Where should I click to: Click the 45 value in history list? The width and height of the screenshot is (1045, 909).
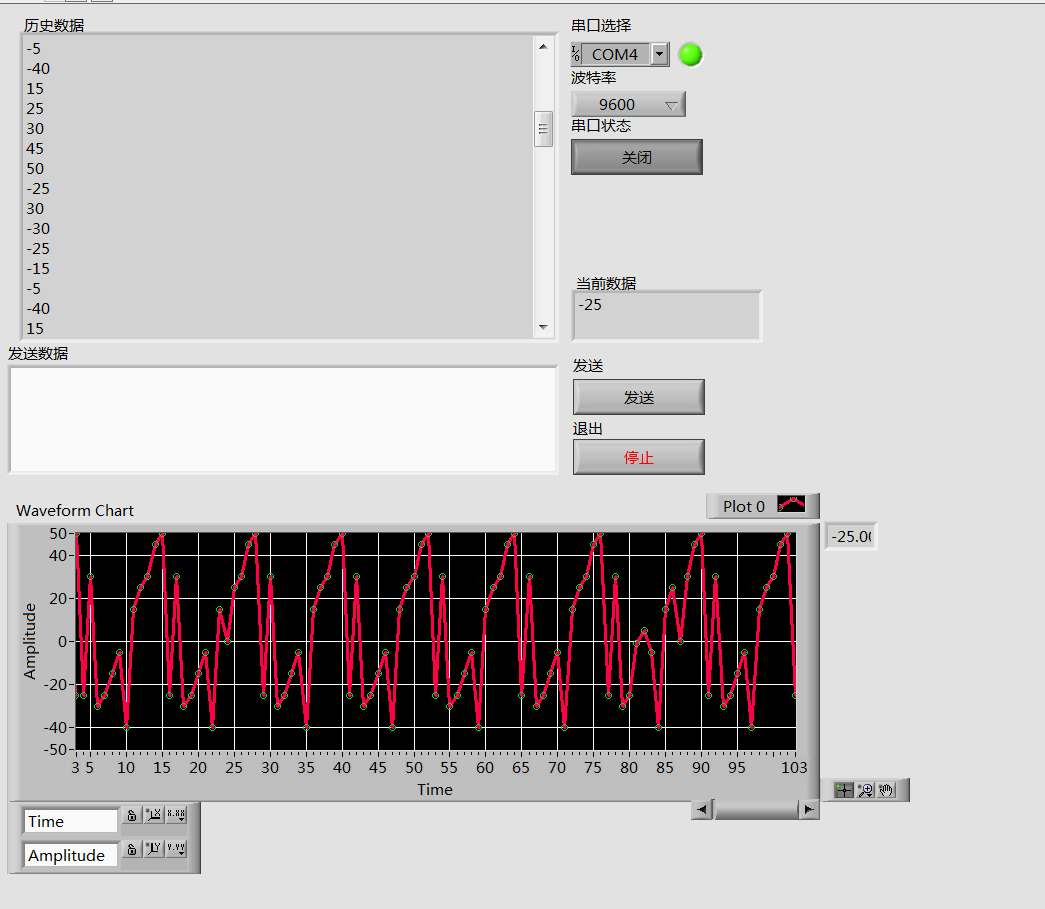(x=35, y=149)
